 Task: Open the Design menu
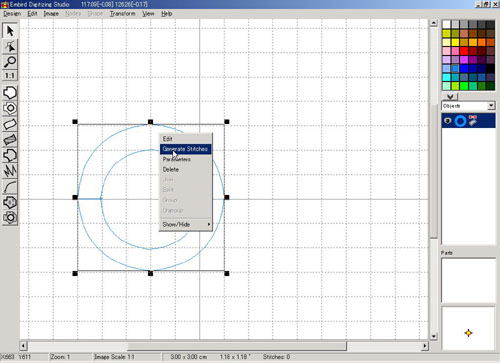pyautogui.click(x=12, y=14)
